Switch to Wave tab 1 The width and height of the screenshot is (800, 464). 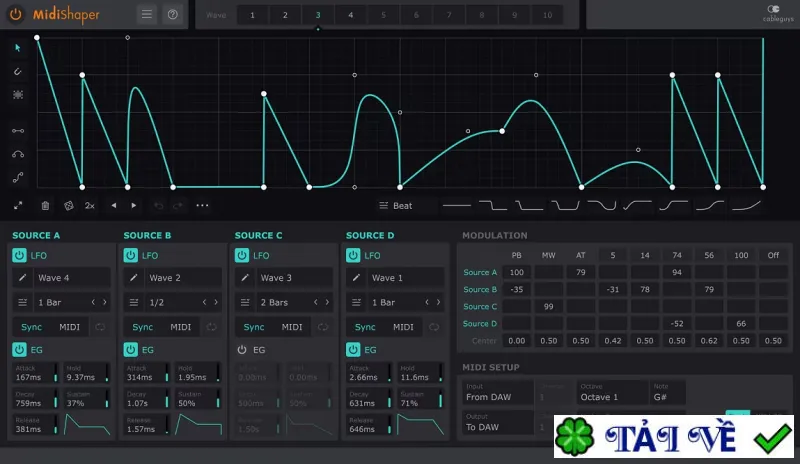coord(253,15)
